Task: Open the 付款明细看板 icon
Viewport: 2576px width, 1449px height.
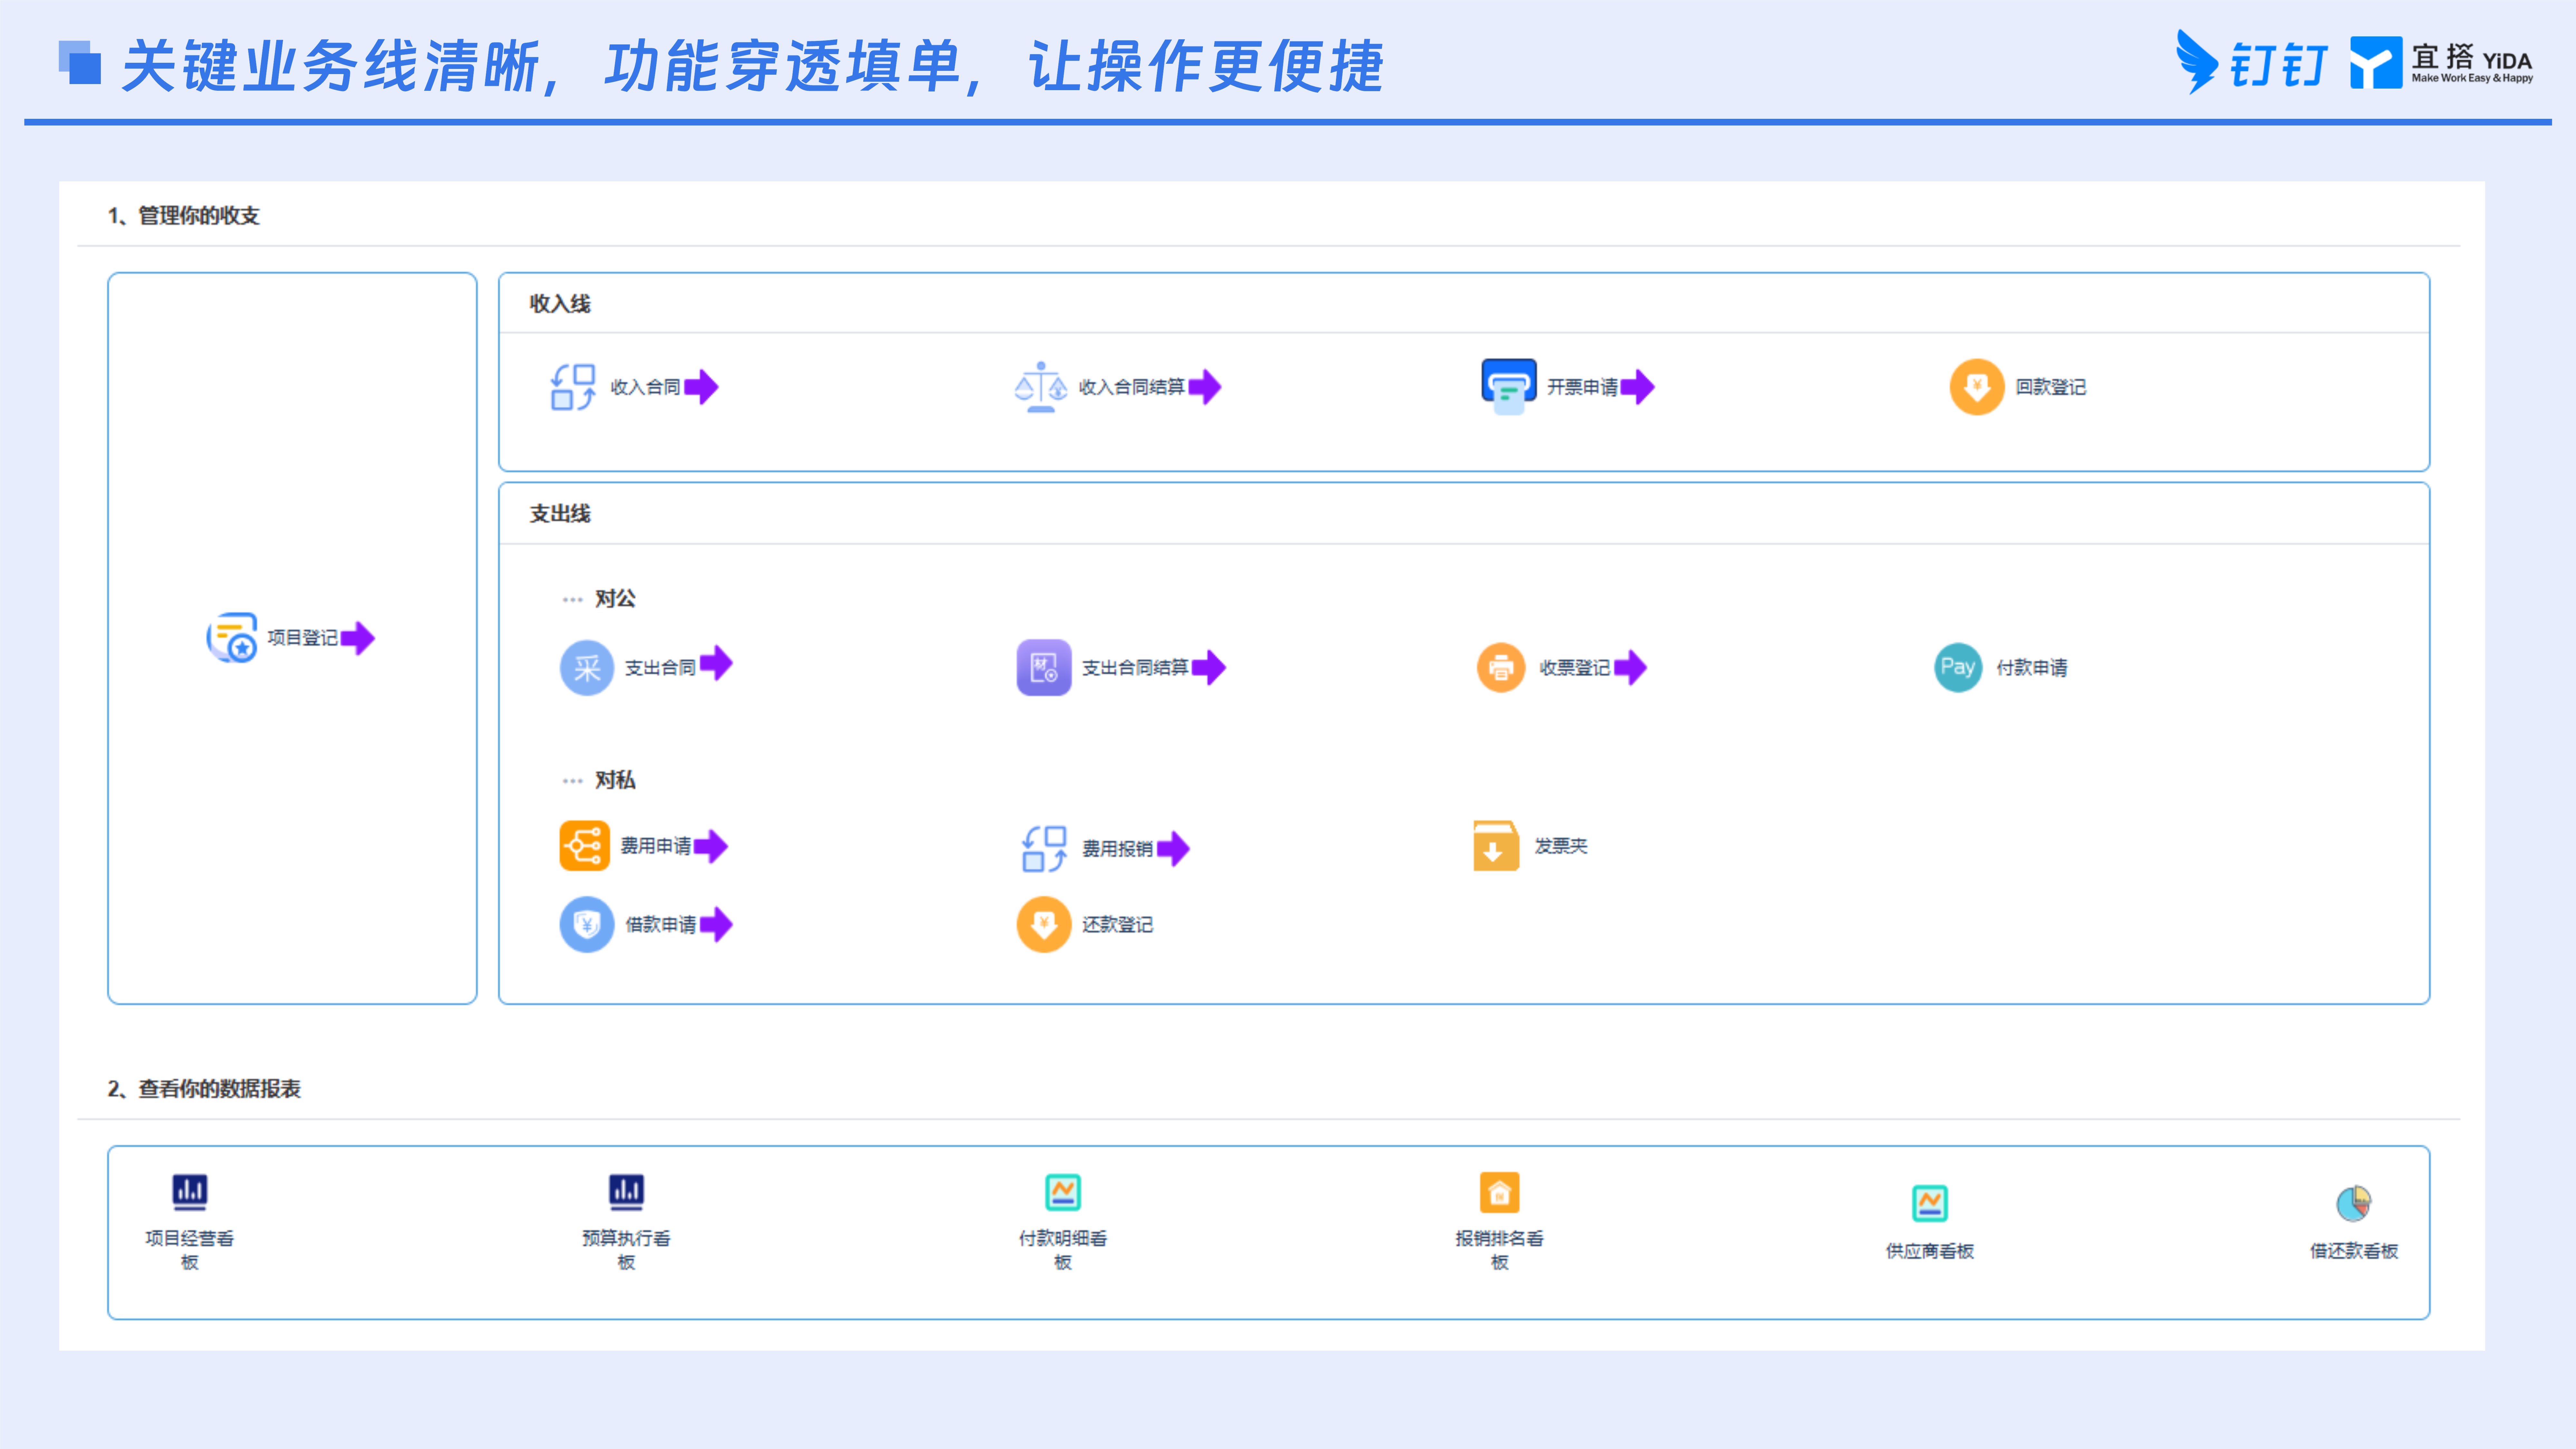Action: pos(1063,1192)
